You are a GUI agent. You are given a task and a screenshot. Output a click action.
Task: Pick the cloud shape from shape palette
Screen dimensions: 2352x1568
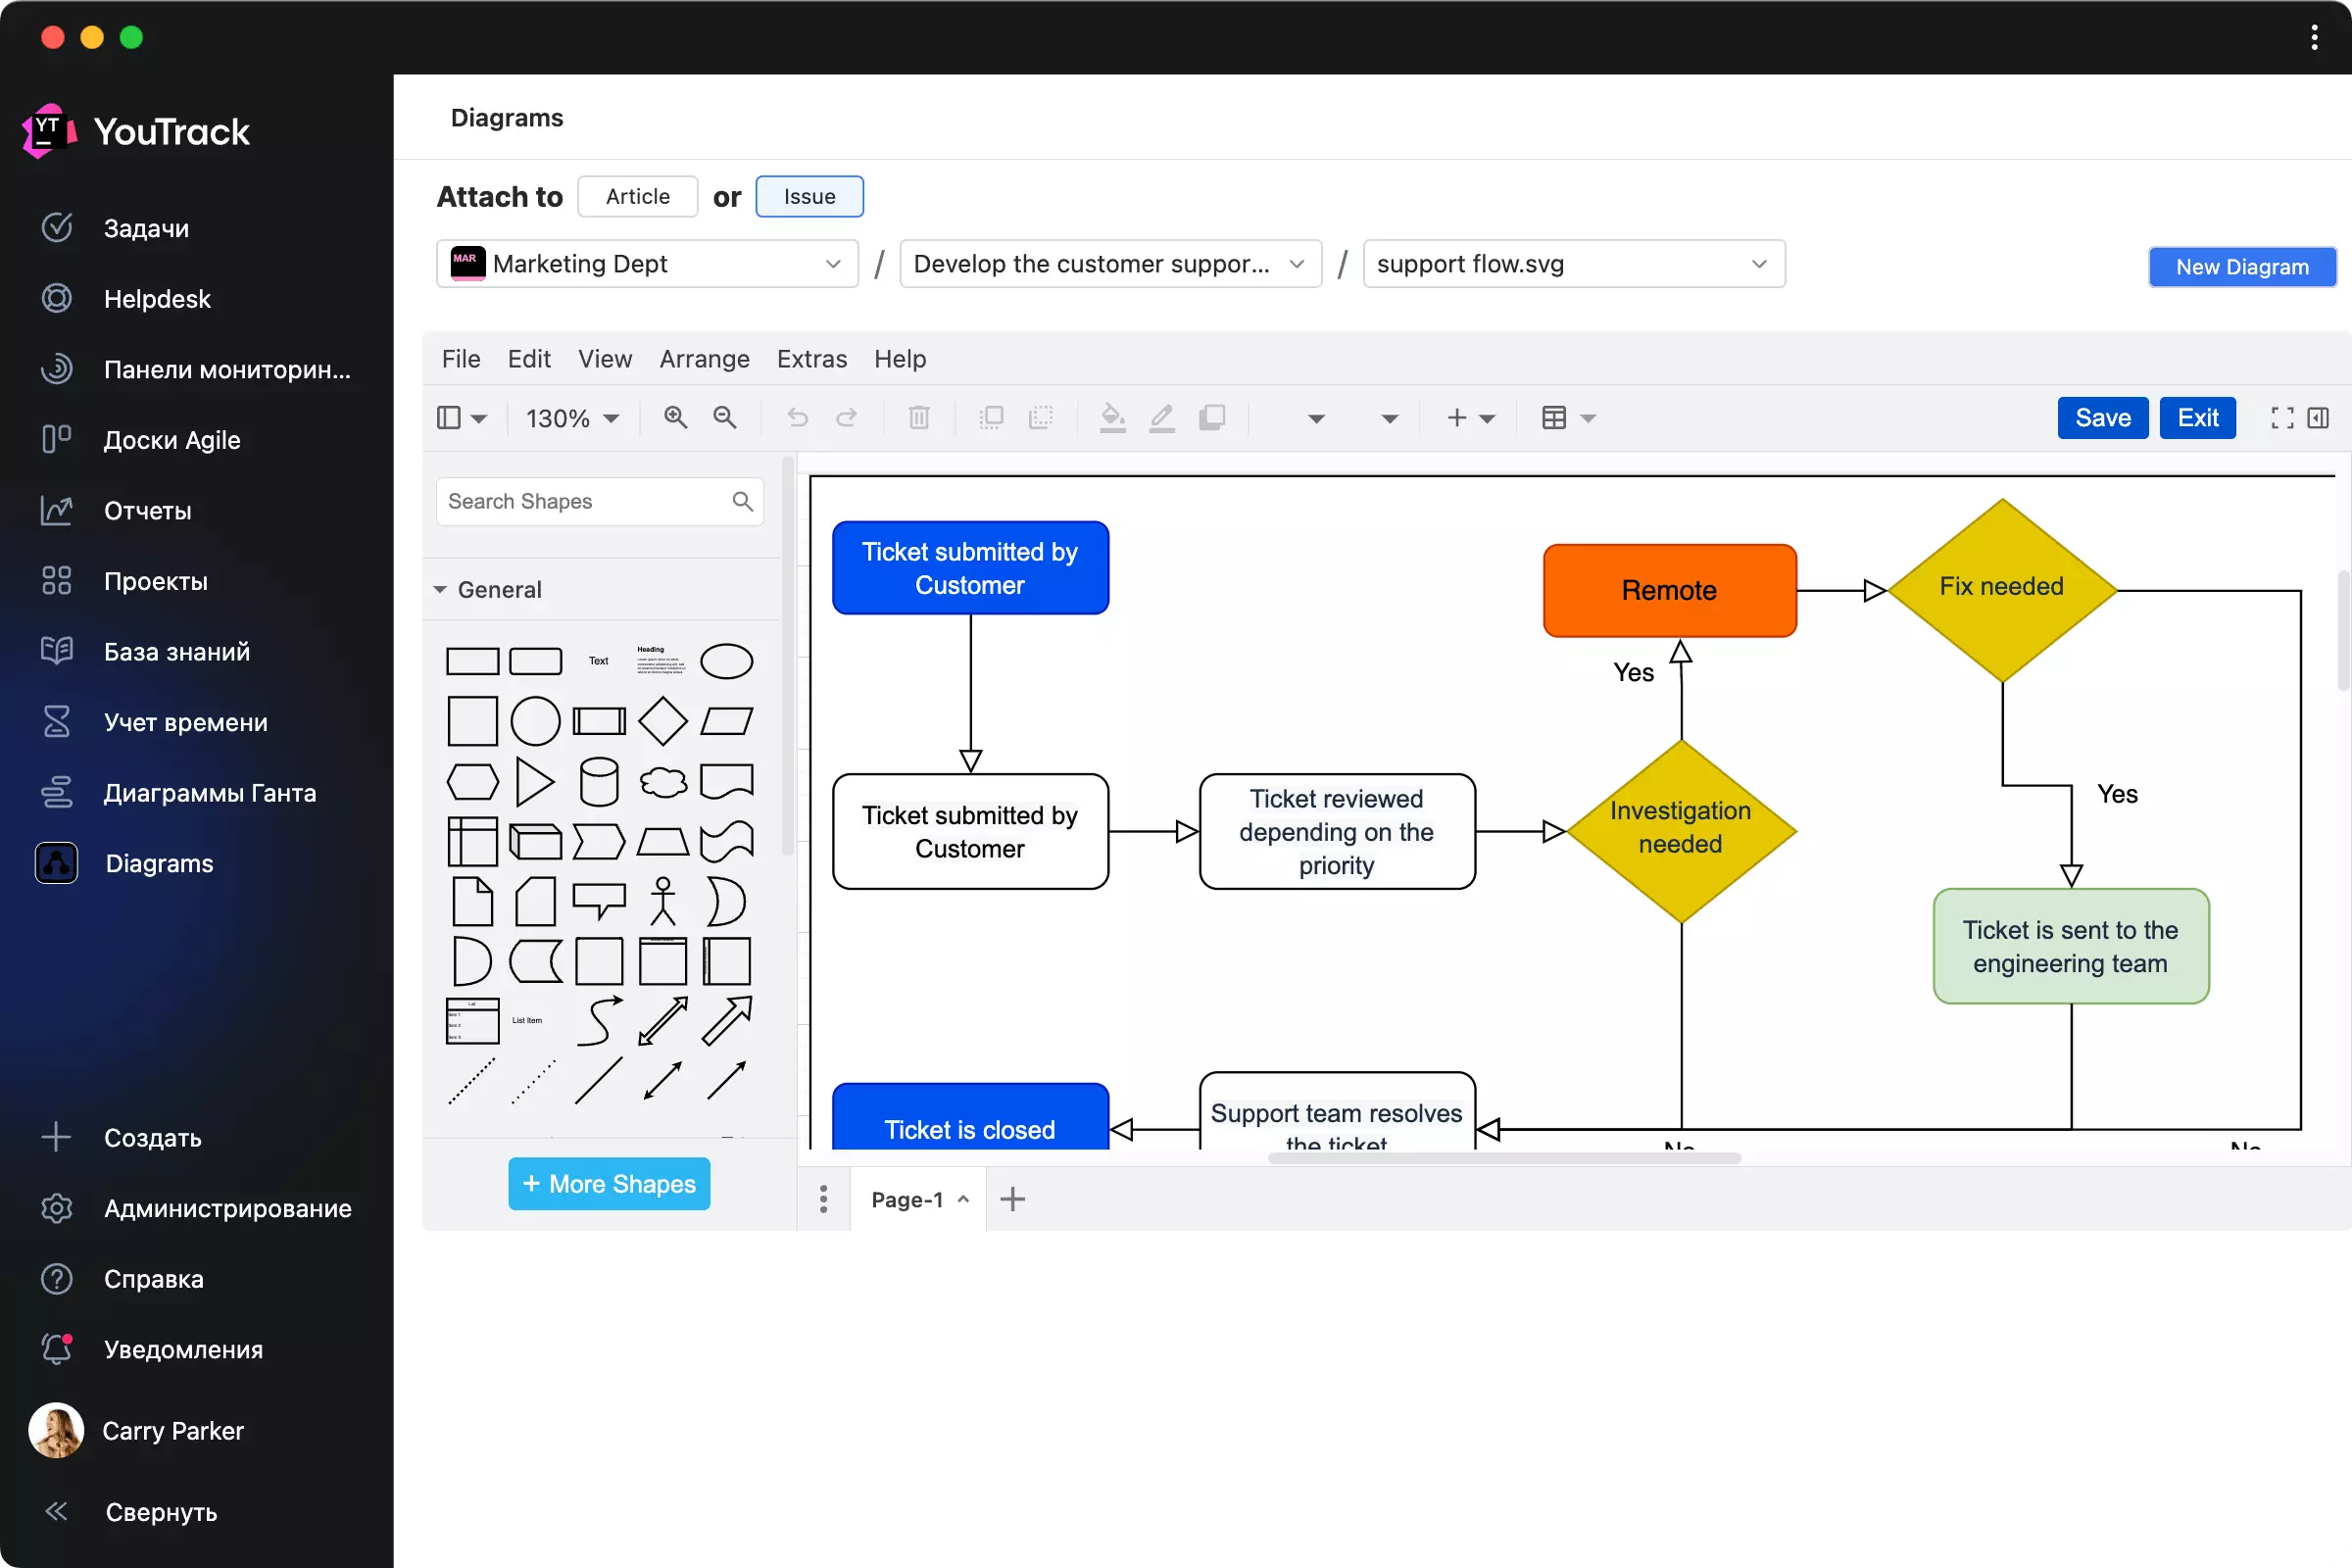662,782
